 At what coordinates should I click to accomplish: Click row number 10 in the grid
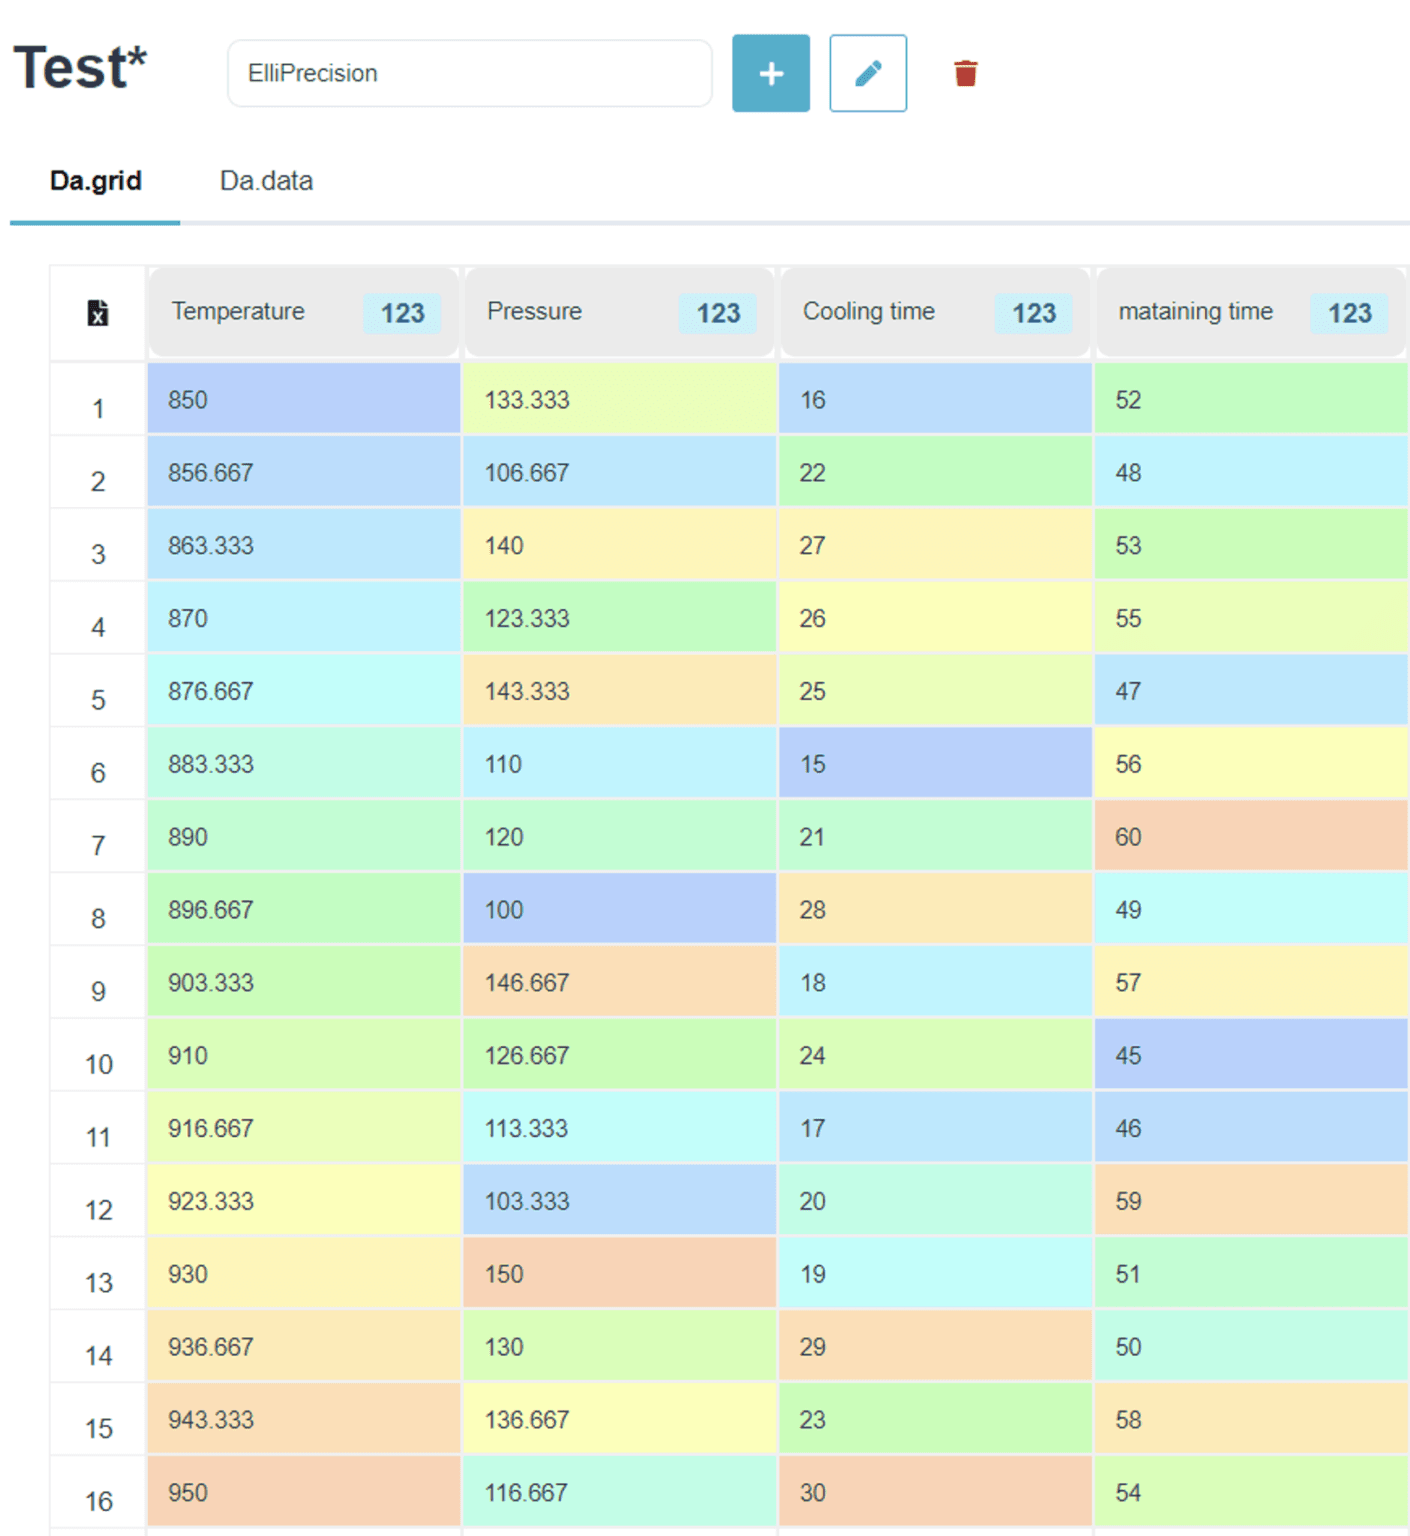[98, 1064]
